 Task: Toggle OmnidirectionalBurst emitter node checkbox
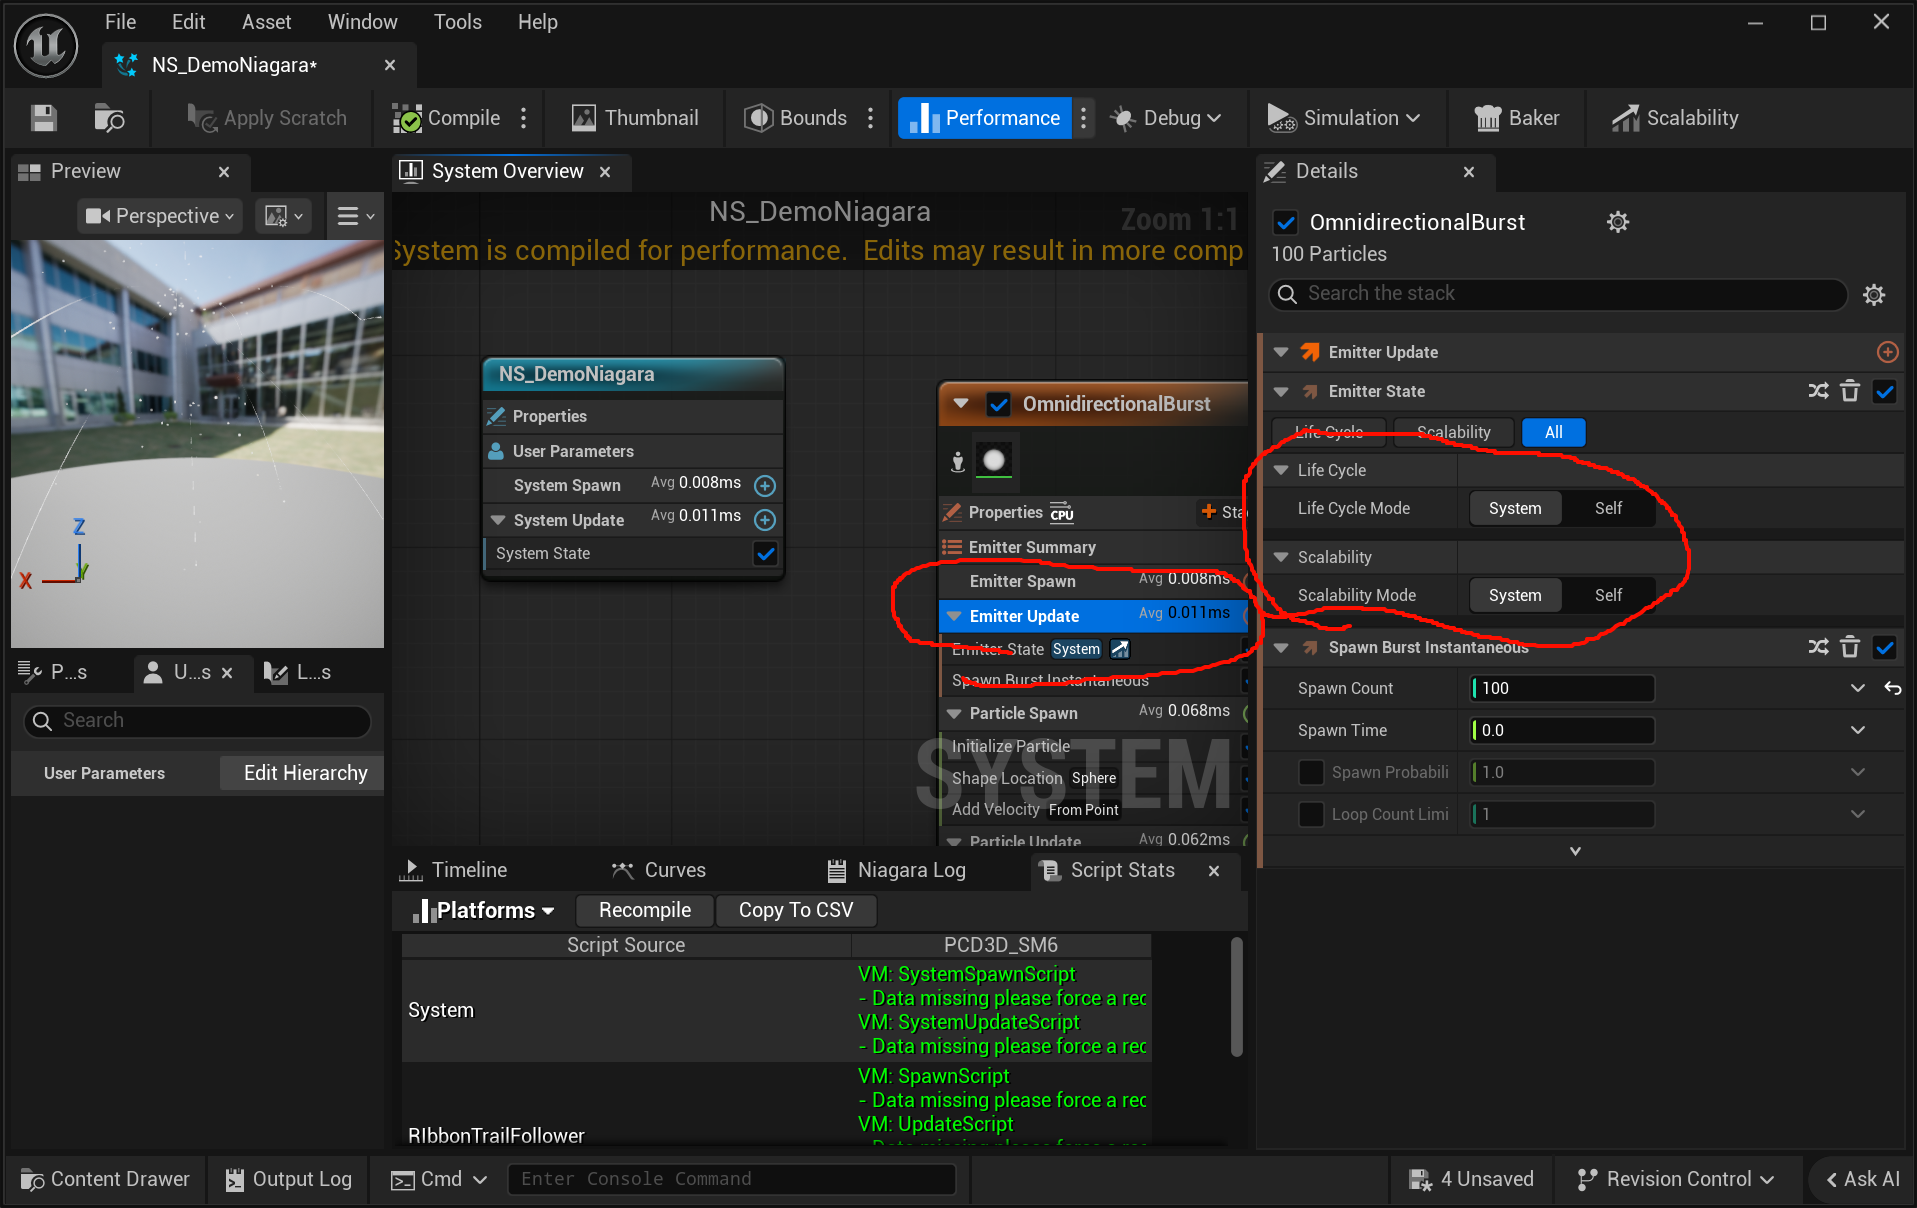[x=998, y=404]
